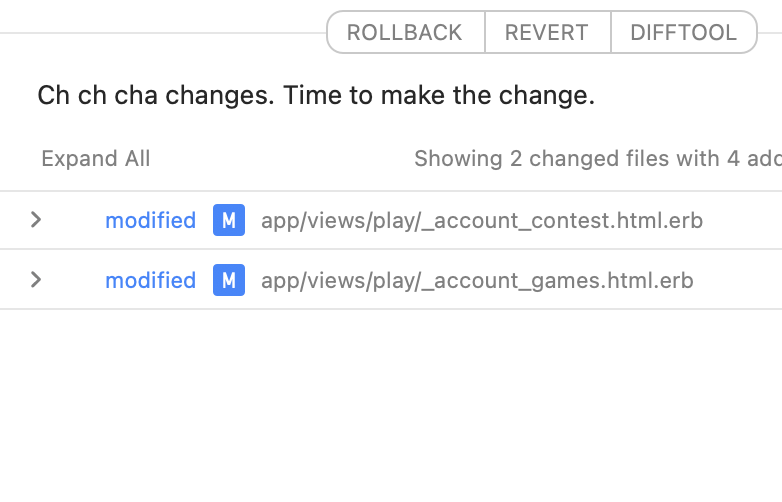
Task: Click the modified link for _account_games.html.erb
Action: pyautogui.click(x=150, y=280)
